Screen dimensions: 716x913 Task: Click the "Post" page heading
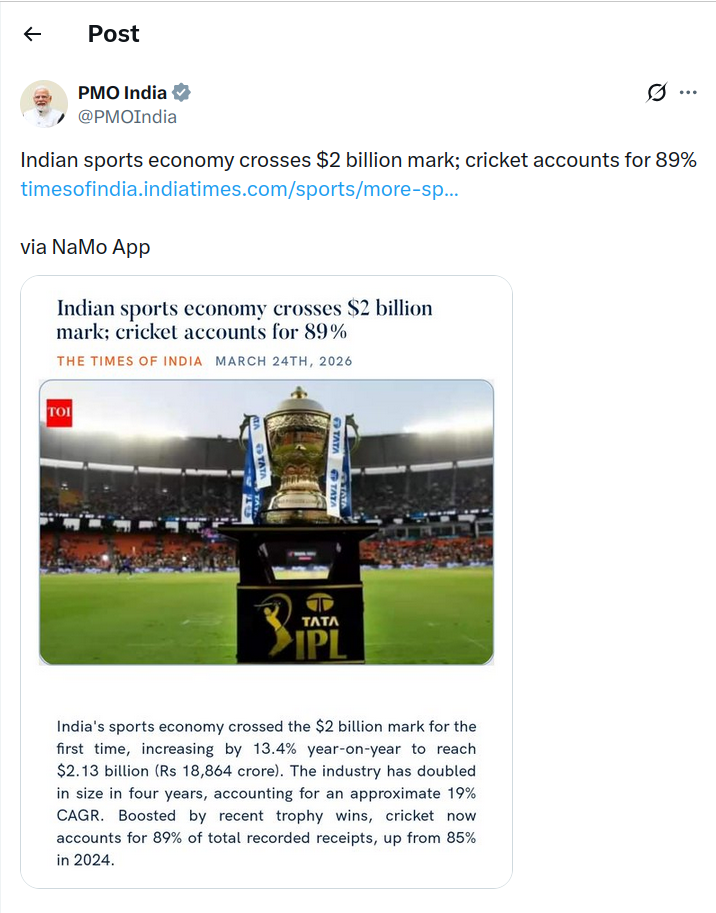pos(113,34)
